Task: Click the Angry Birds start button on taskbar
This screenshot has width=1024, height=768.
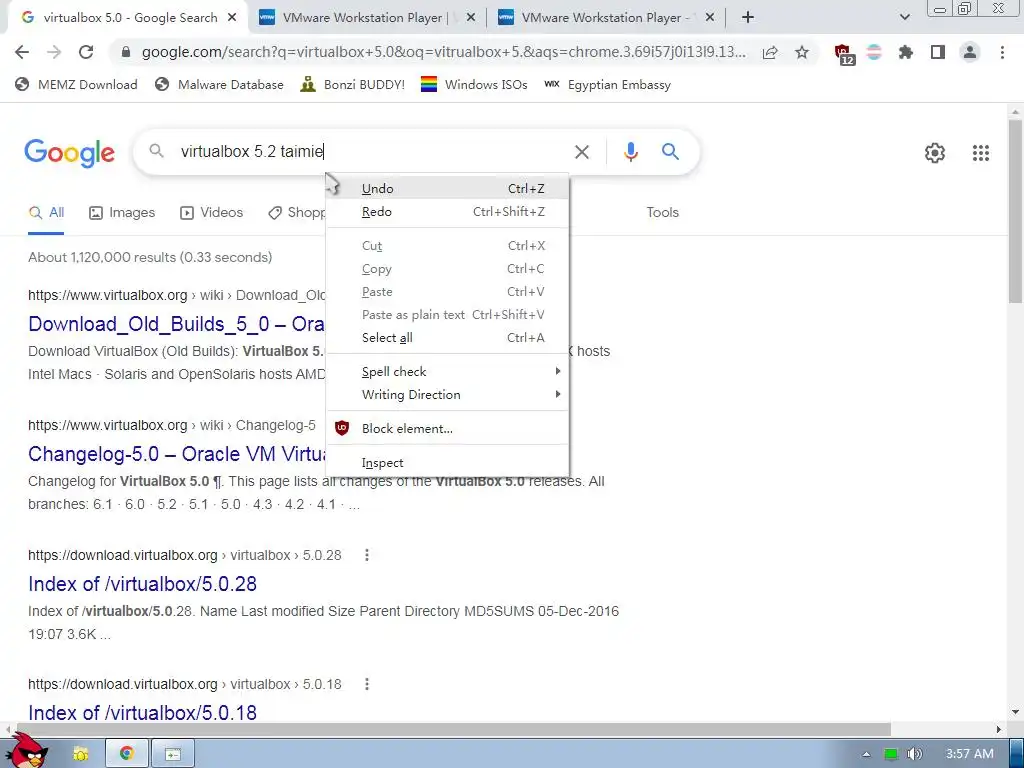Action: (26, 749)
